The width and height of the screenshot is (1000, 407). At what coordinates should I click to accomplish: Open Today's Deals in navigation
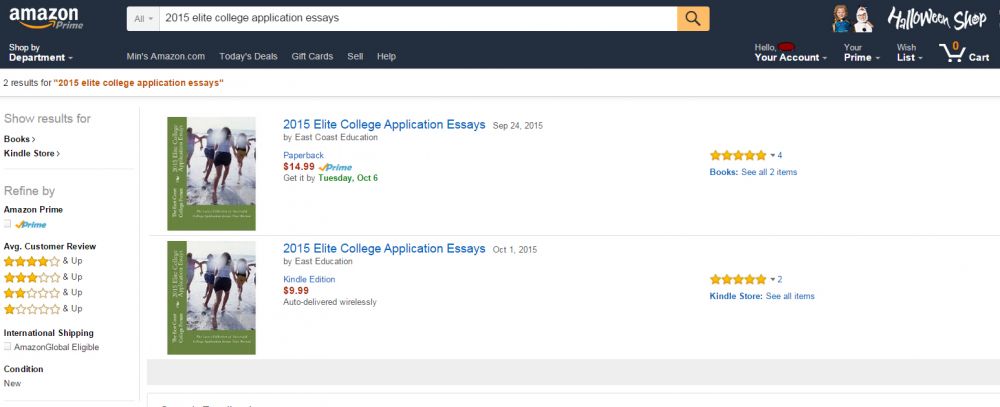click(248, 56)
